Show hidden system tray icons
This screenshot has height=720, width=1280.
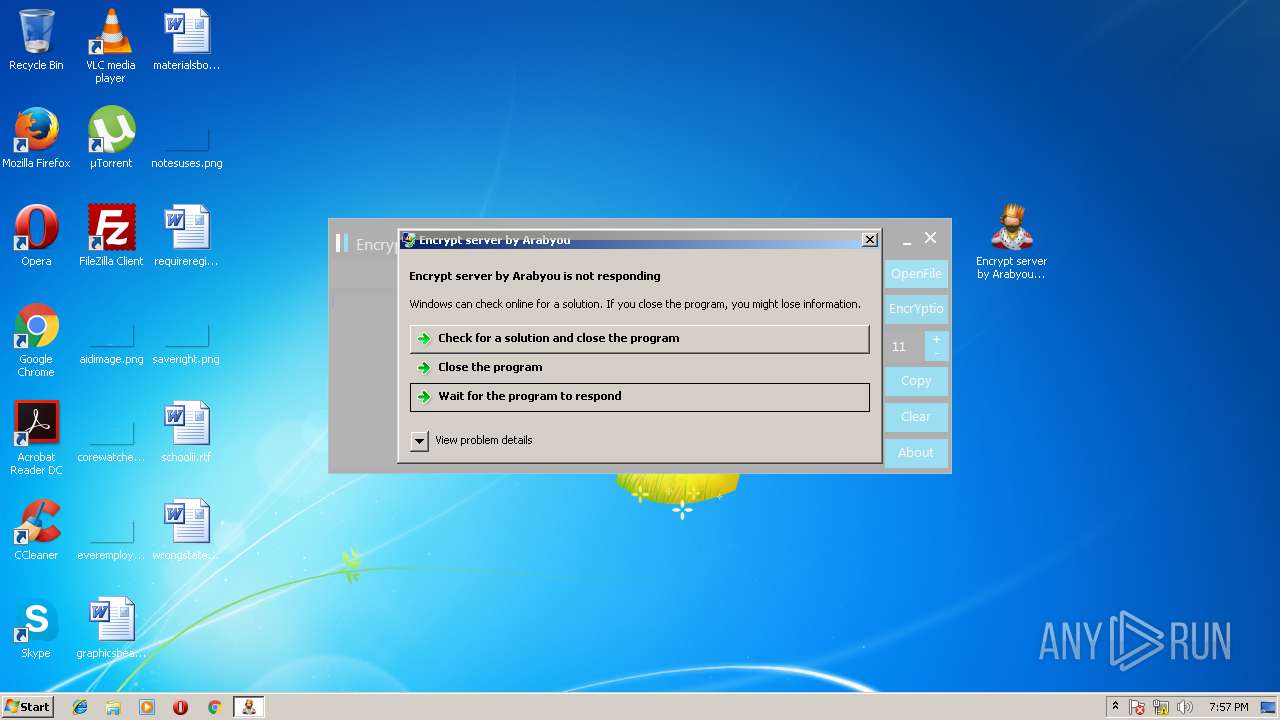click(x=1115, y=707)
